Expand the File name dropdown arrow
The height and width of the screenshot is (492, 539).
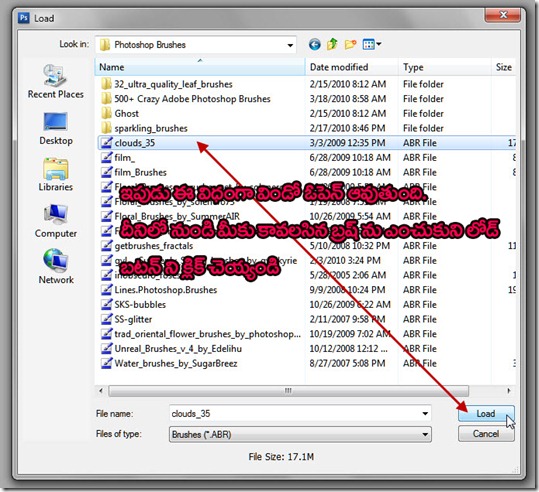[425, 414]
